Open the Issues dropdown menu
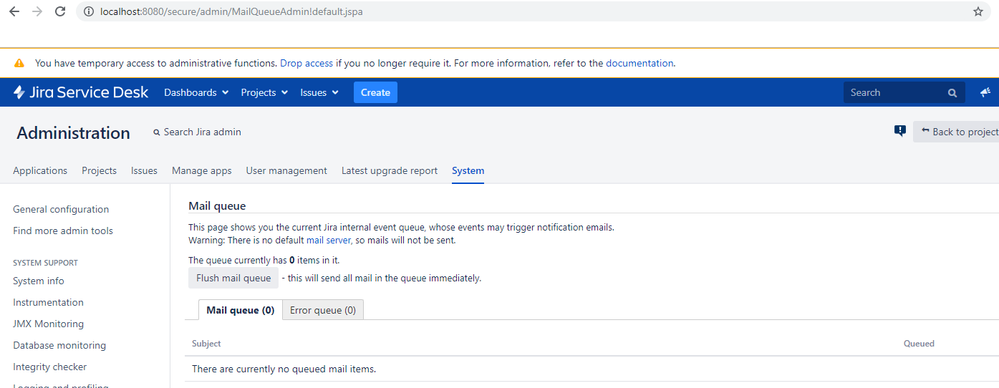Viewport: 999px width, 388px height. tap(319, 92)
